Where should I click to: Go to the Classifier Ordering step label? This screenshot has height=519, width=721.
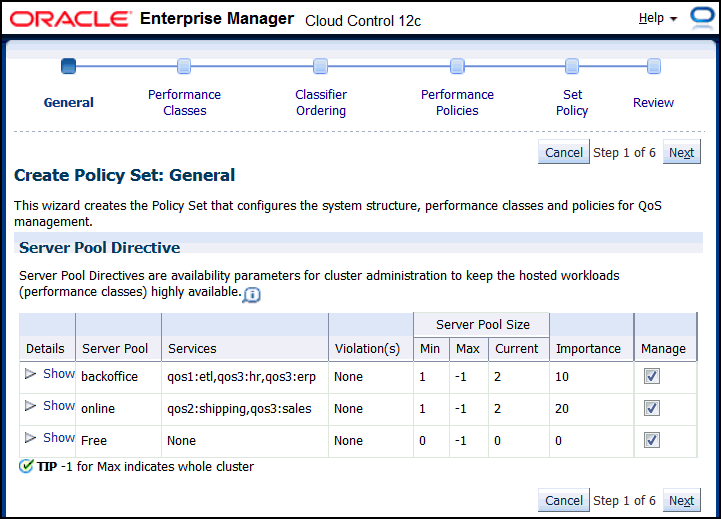[321, 103]
